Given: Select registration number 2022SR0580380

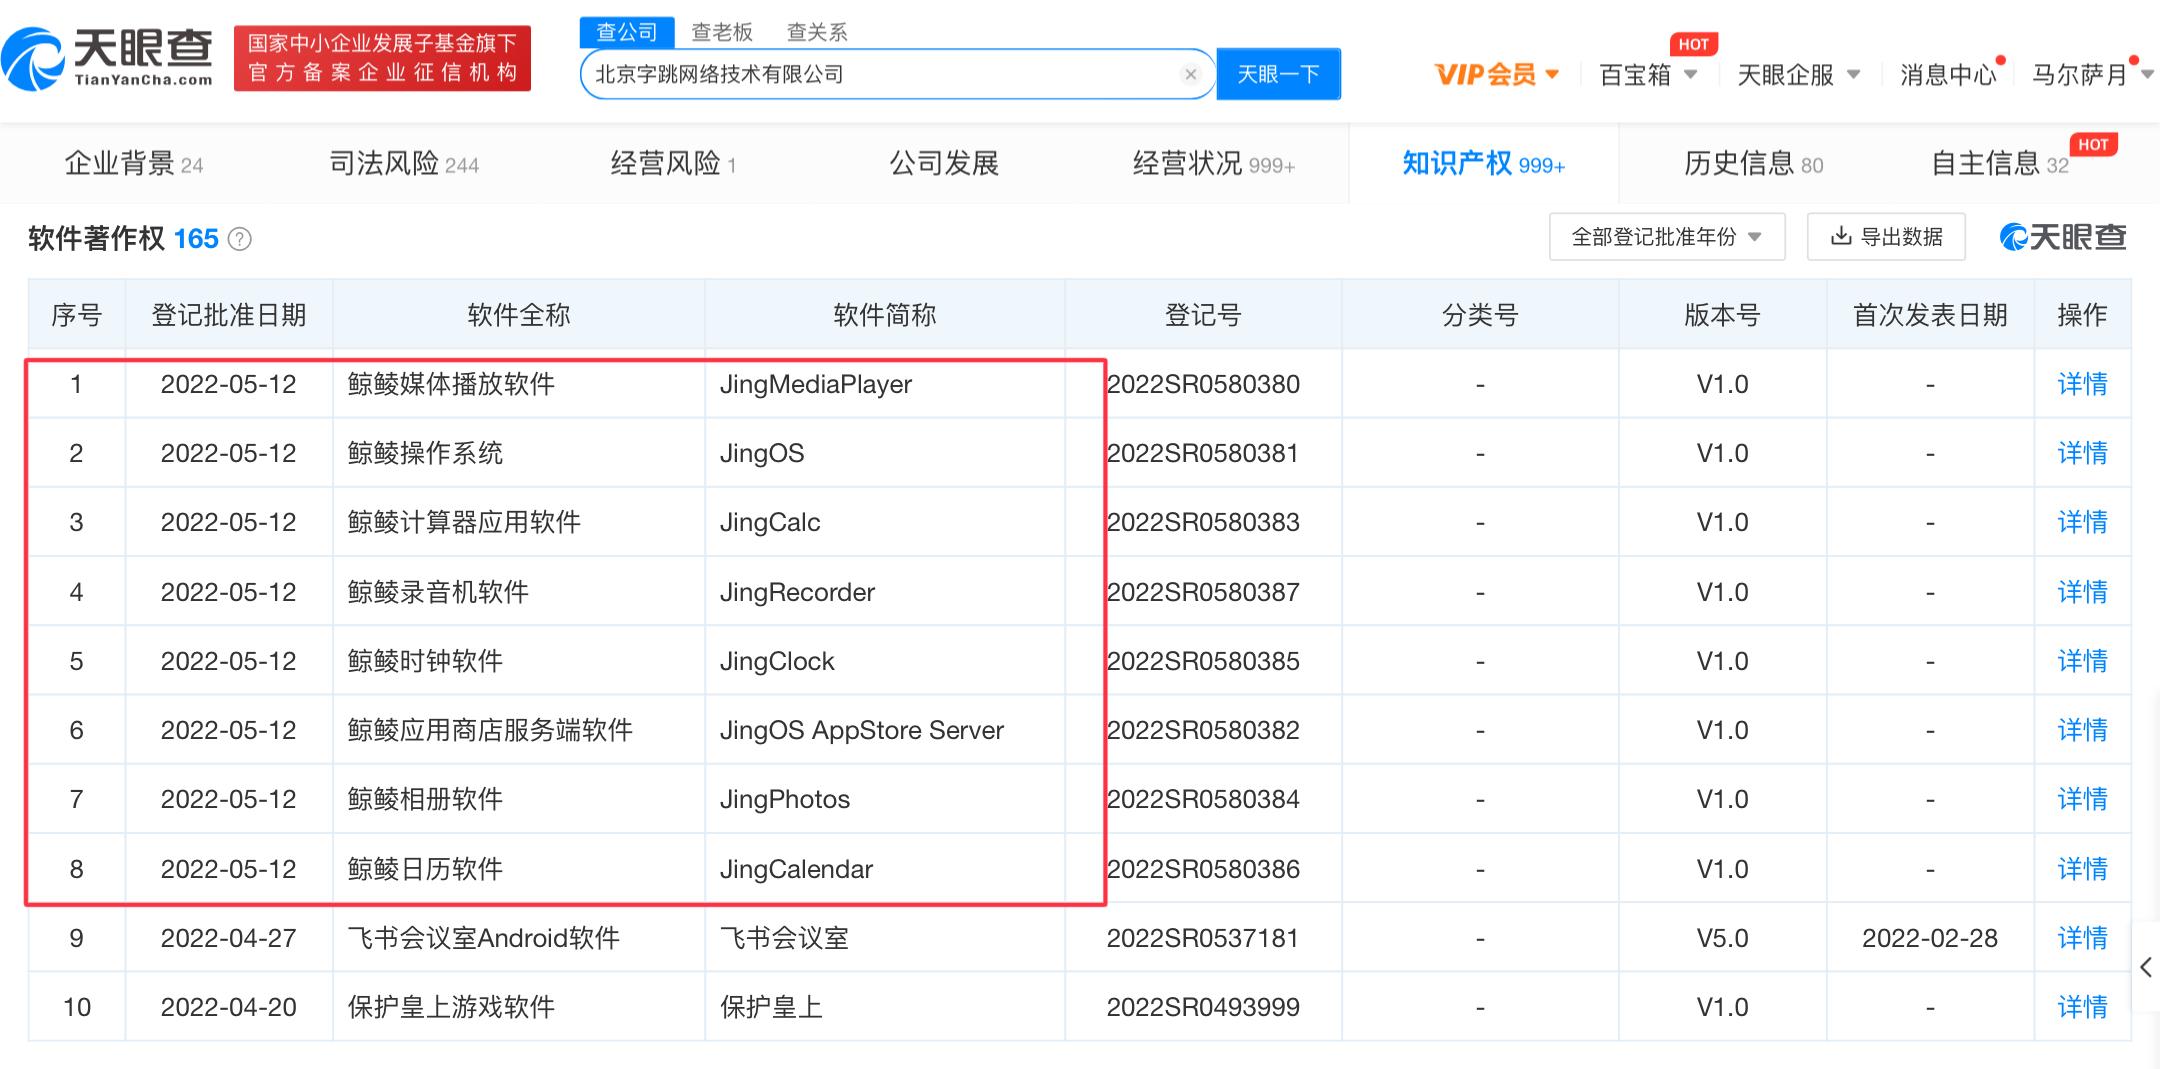Looking at the screenshot, I should [x=1203, y=384].
